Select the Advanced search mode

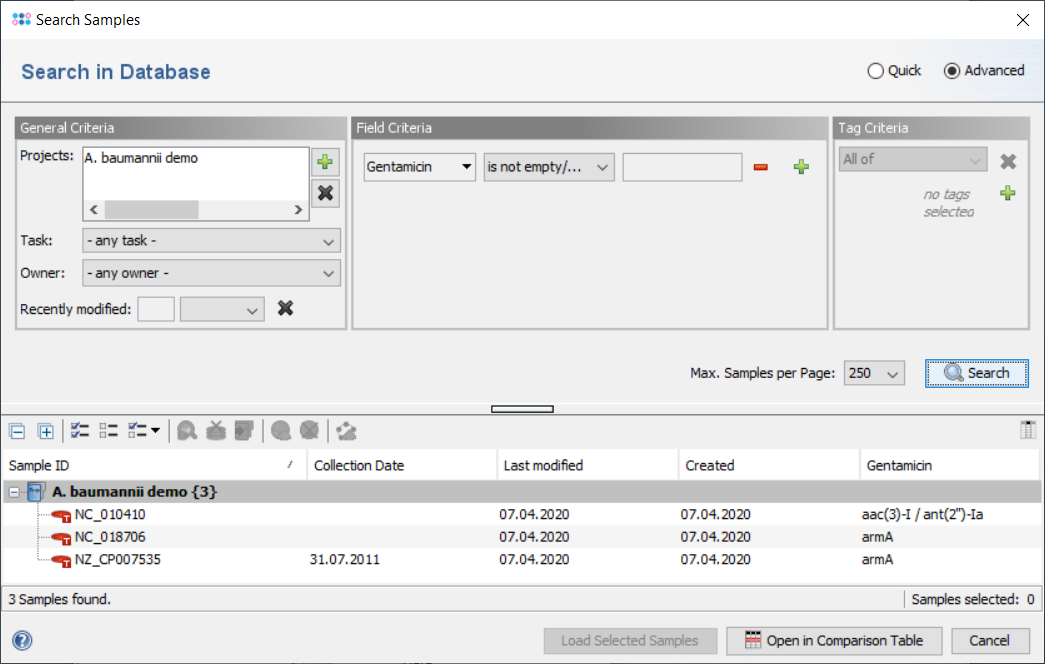tap(952, 71)
